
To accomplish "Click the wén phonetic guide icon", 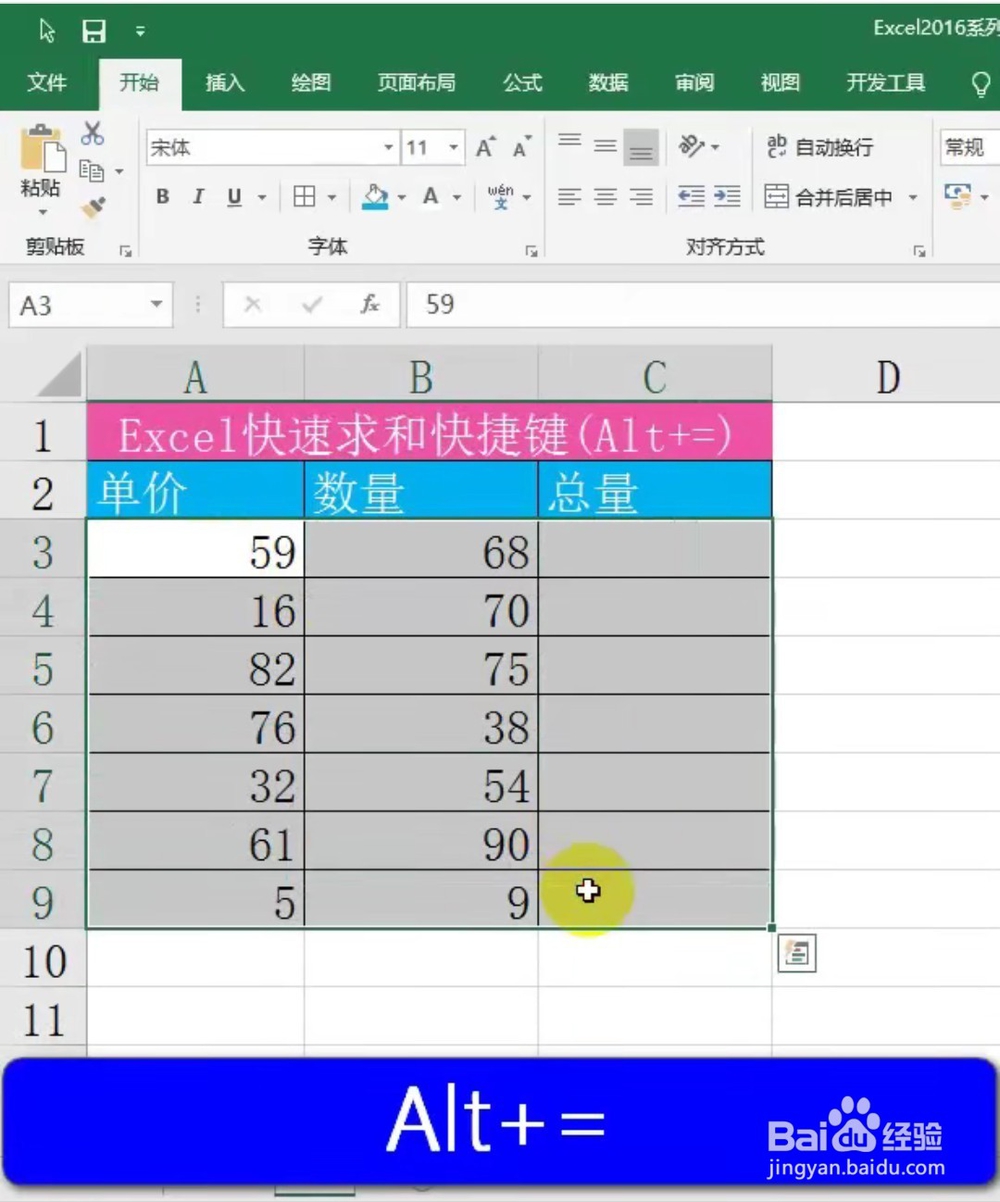I will (x=501, y=197).
